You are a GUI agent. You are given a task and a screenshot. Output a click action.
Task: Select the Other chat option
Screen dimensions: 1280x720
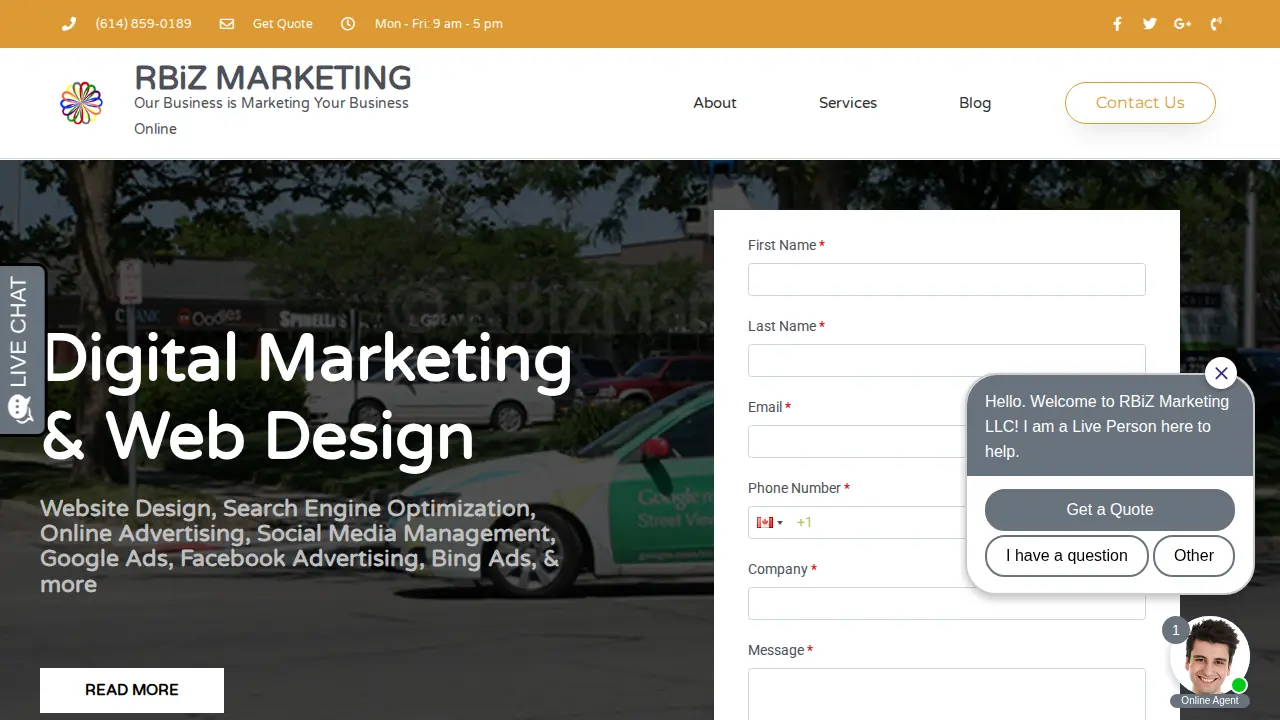tap(1194, 556)
